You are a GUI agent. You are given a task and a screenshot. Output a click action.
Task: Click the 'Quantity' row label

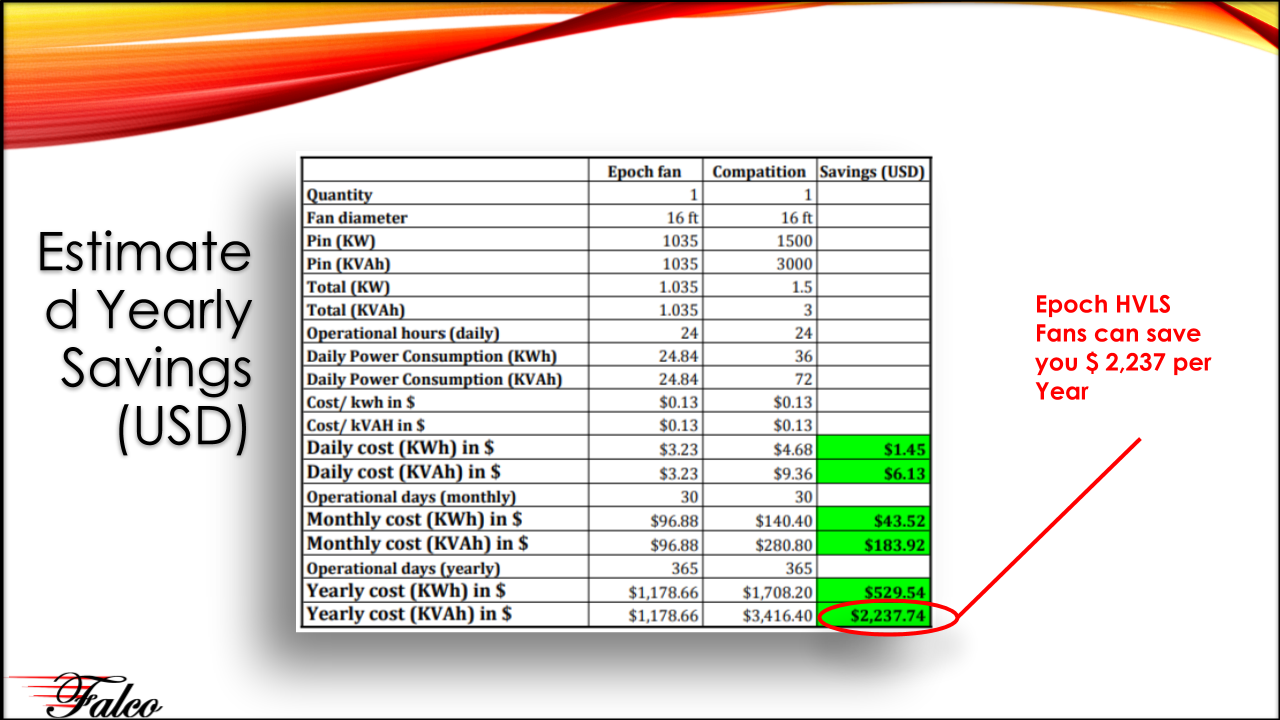pos(339,195)
